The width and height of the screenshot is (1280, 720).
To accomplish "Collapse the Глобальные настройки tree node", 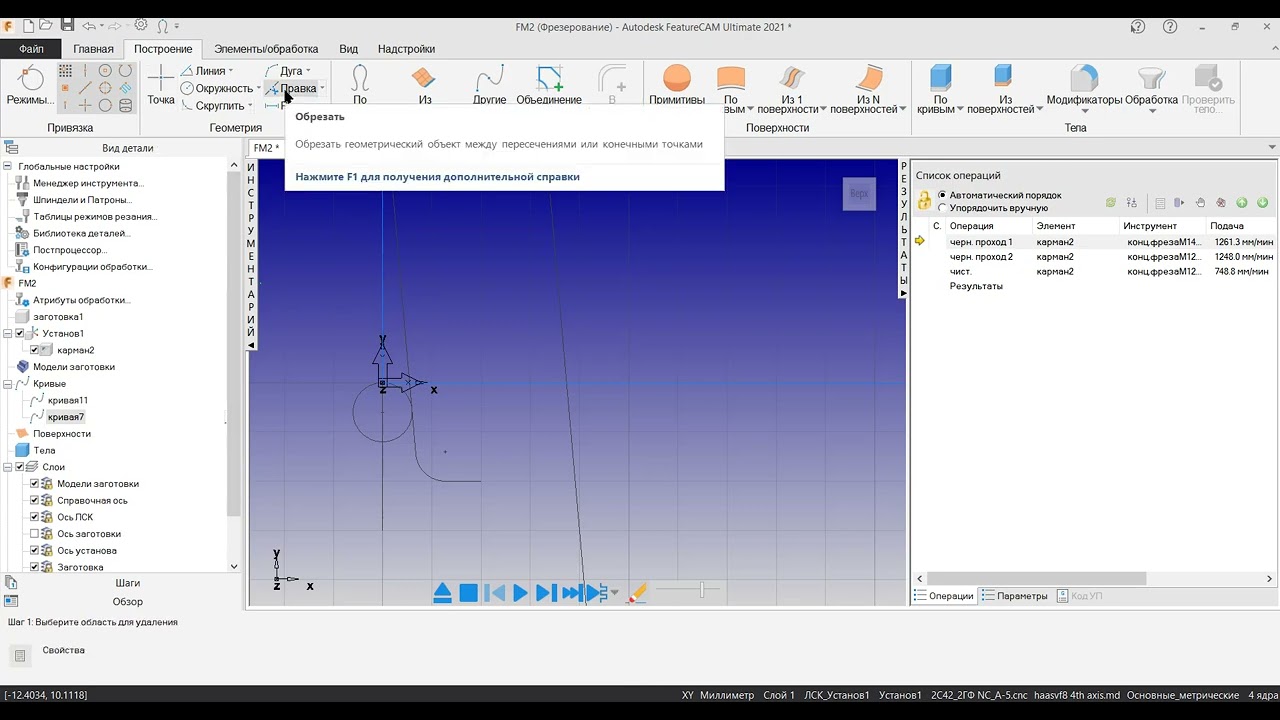I will (8, 167).
